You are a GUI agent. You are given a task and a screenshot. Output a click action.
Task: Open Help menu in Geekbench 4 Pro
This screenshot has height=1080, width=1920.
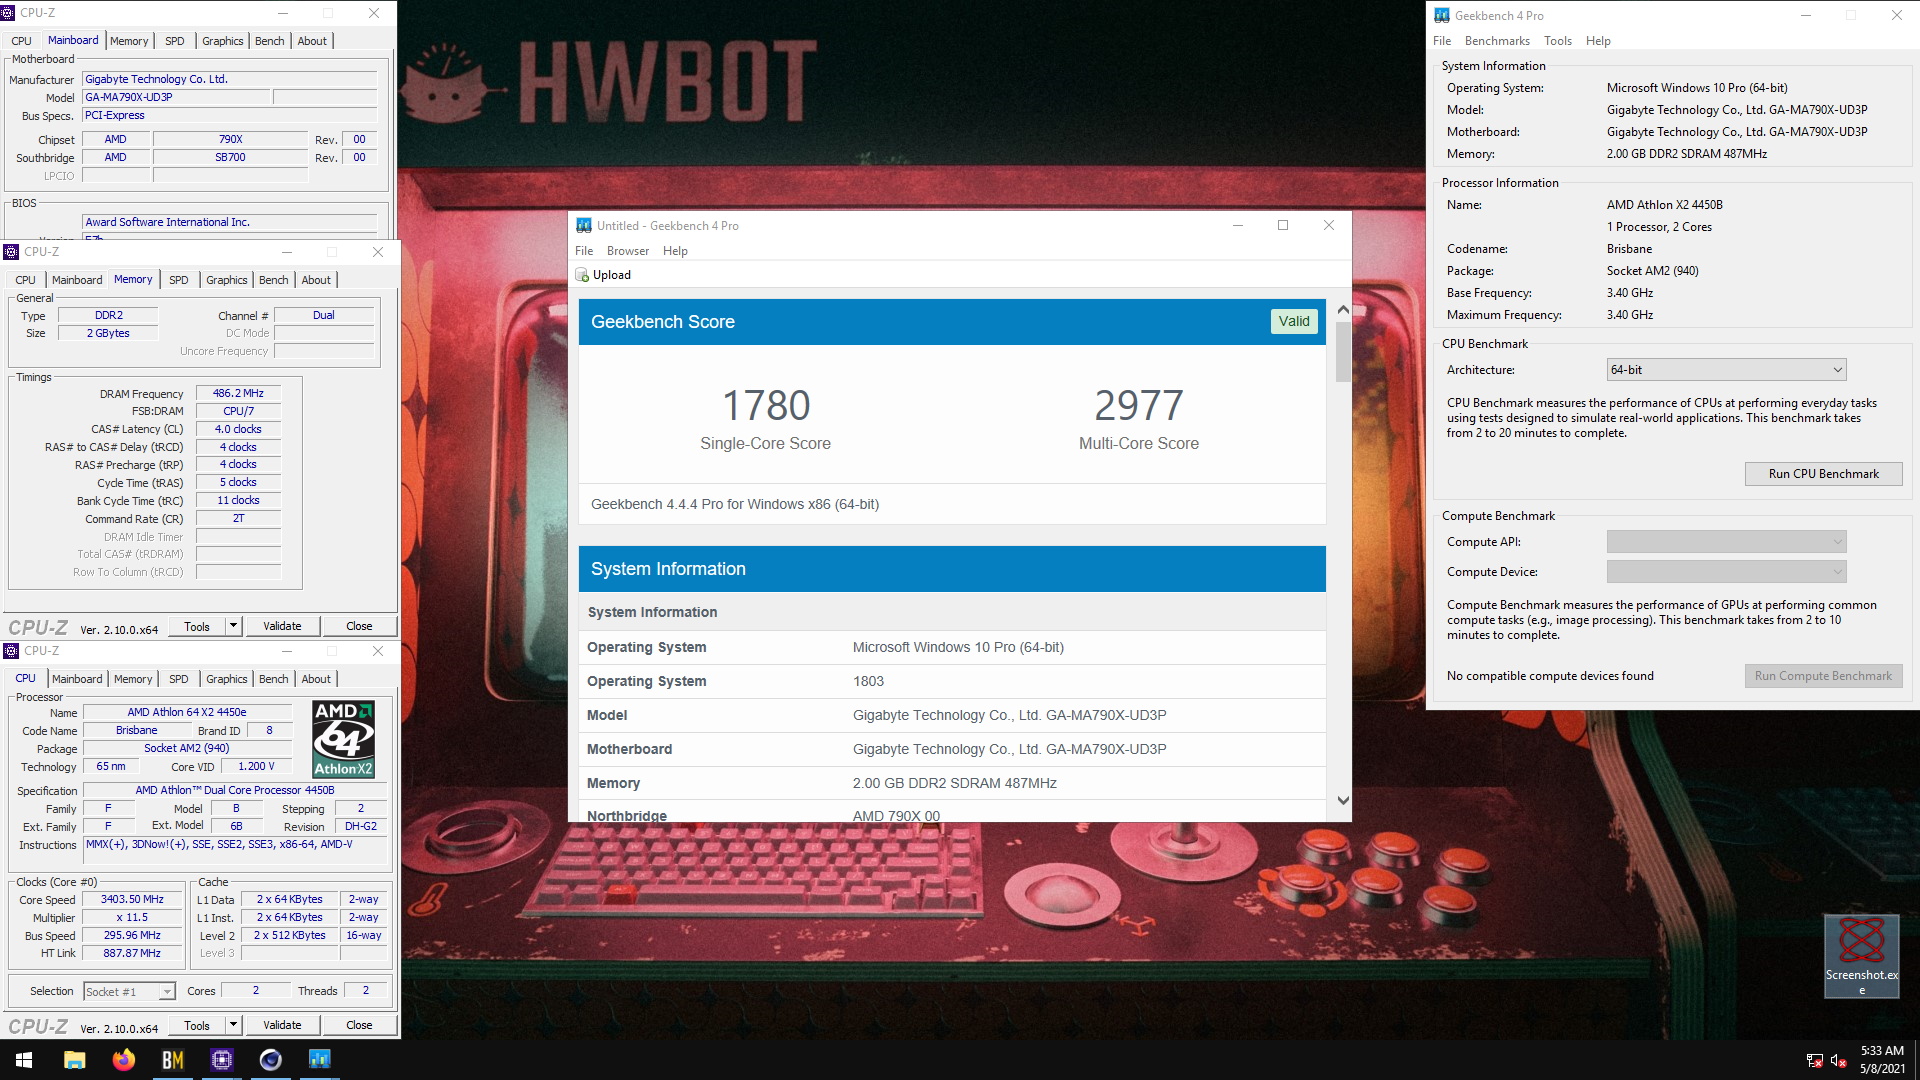pos(1598,41)
